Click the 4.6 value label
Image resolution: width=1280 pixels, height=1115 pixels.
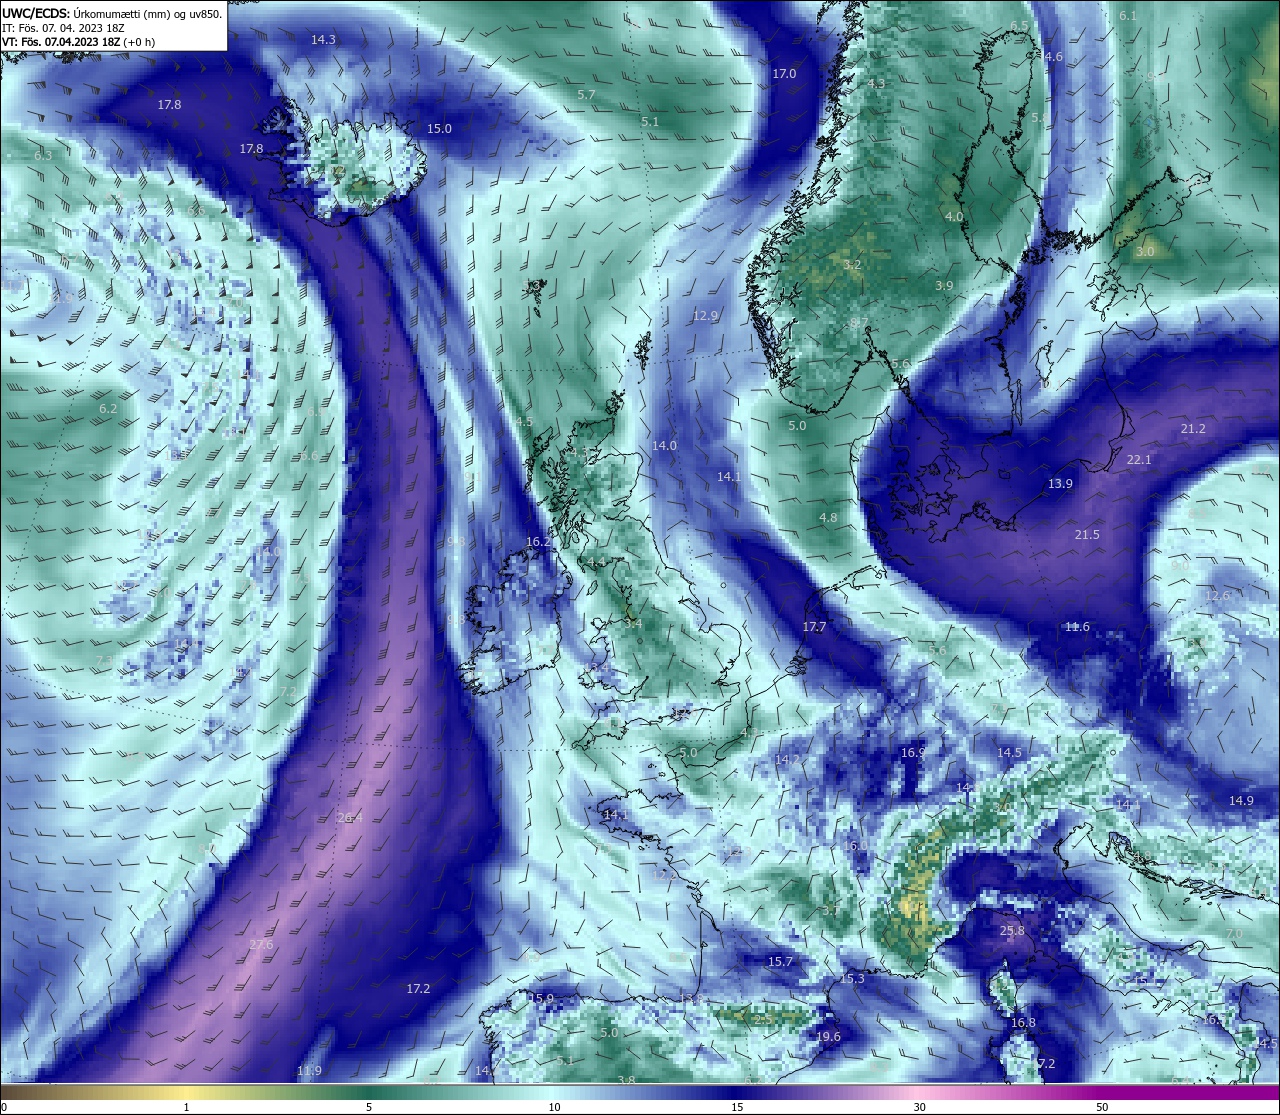pyautogui.click(x=1054, y=57)
